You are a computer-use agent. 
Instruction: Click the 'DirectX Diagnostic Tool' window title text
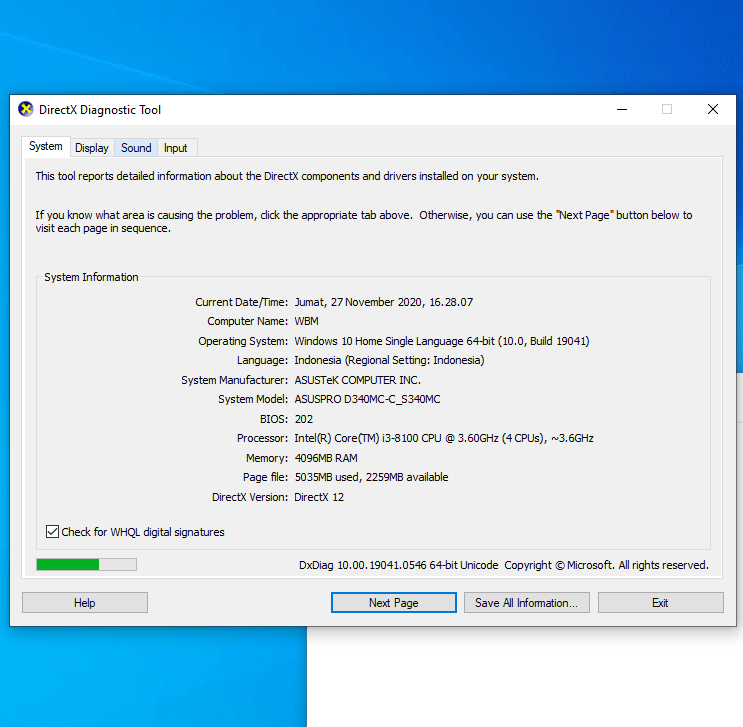[100, 110]
